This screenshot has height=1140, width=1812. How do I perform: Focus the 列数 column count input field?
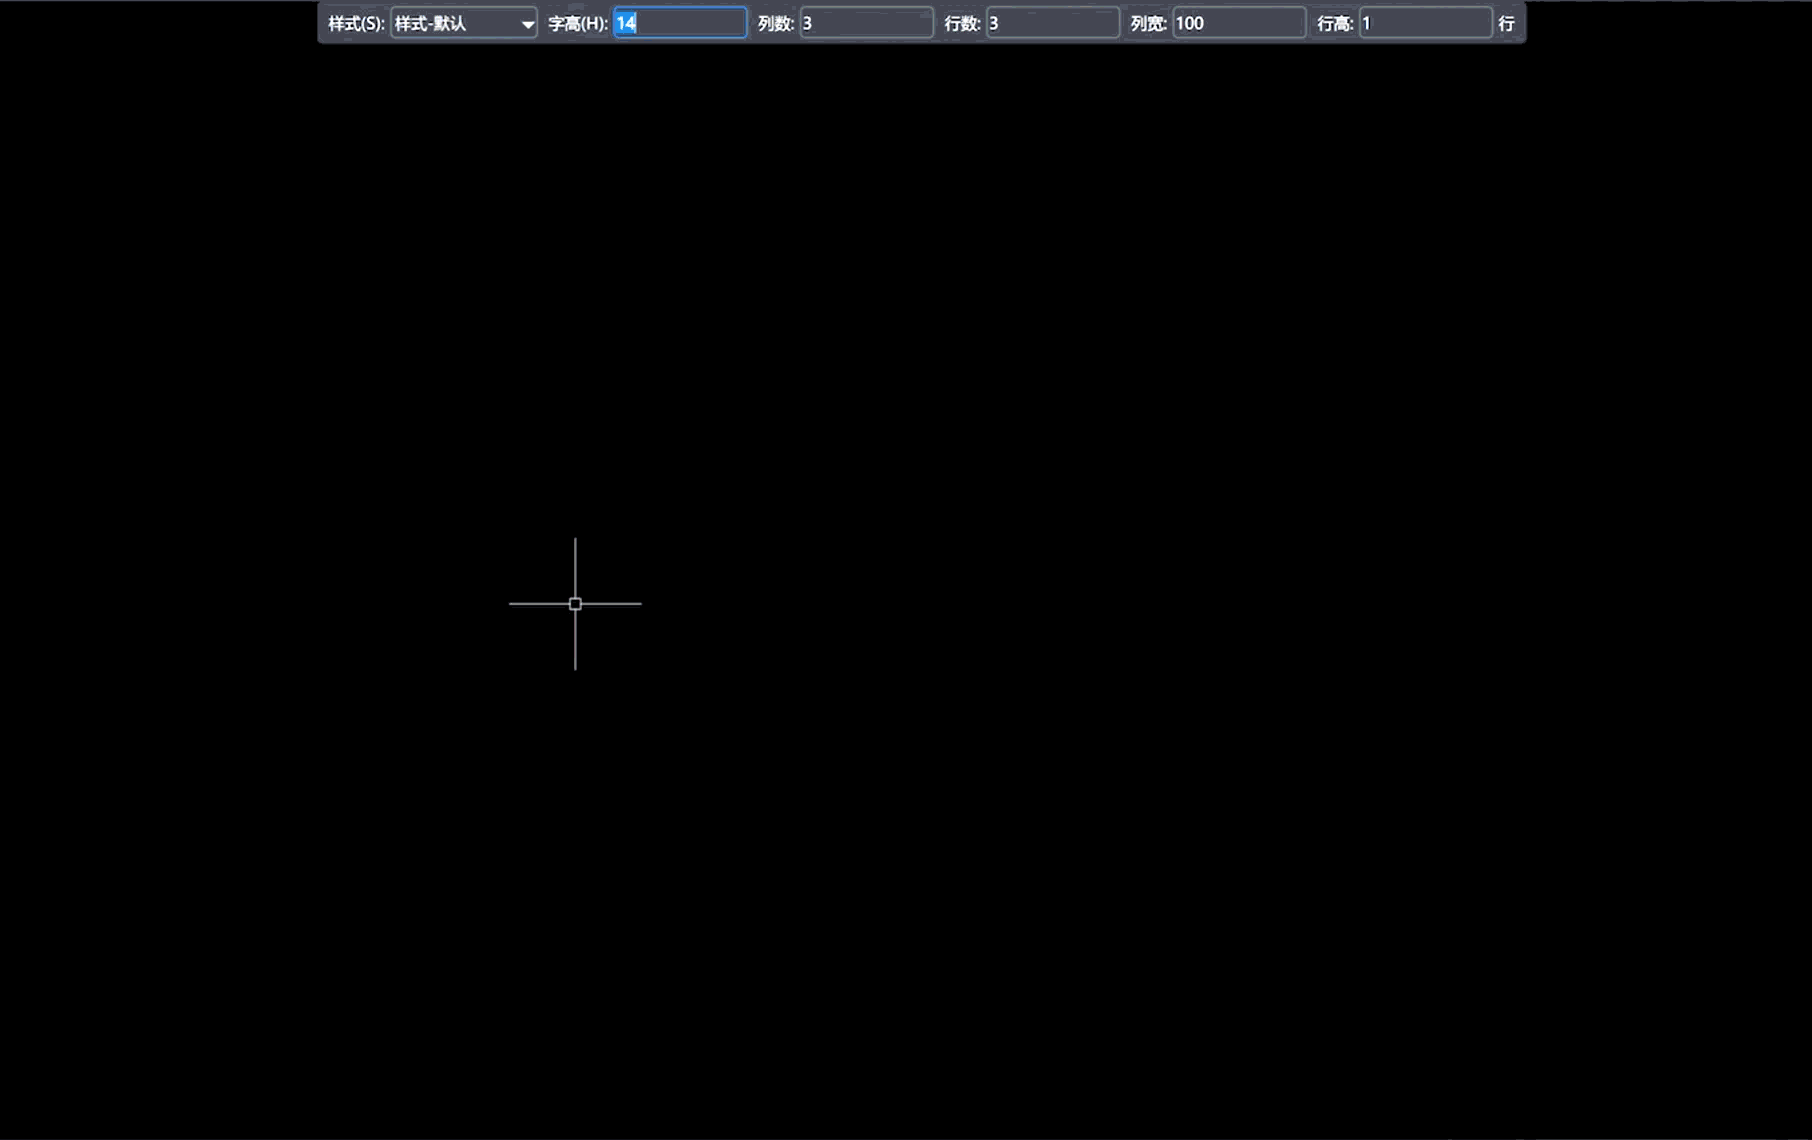click(866, 23)
